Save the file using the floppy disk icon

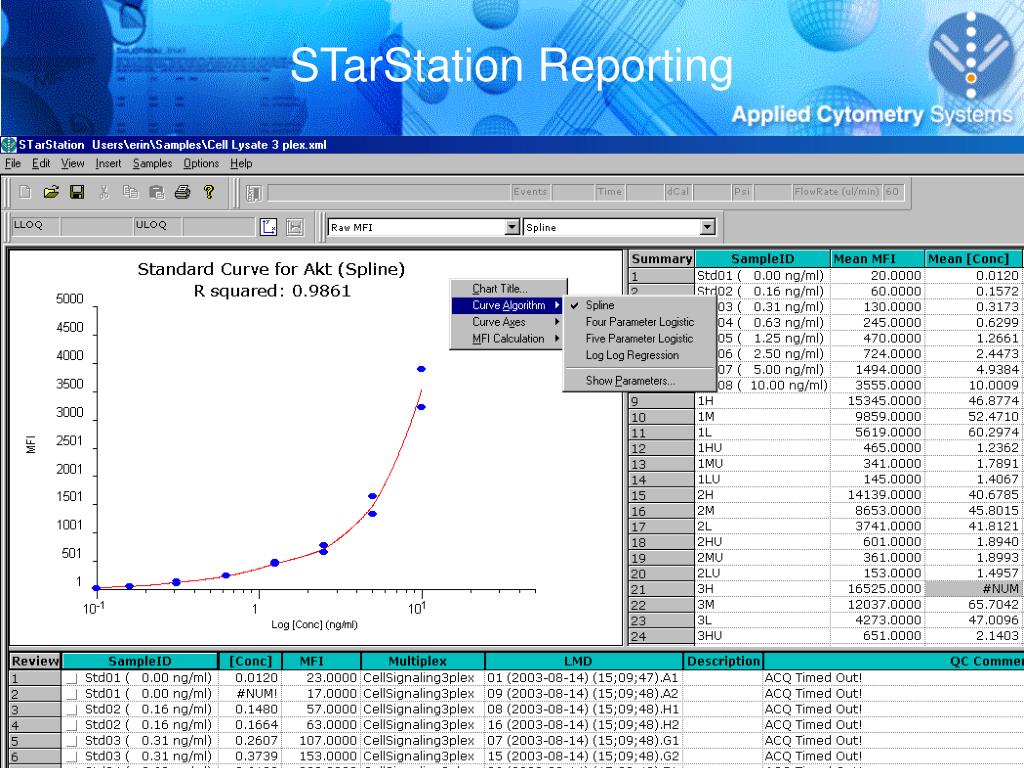coord(77,192)
